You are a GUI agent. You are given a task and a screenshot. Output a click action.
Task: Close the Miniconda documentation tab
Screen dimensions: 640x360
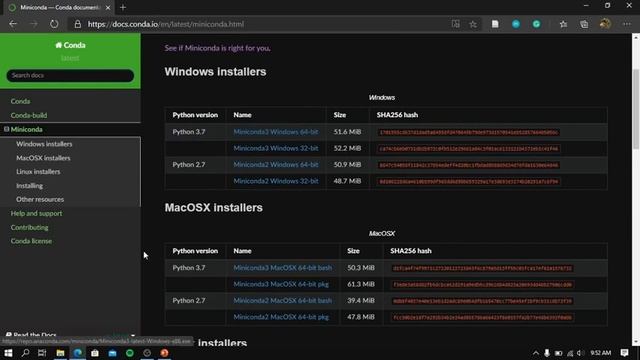coord(108,7)
